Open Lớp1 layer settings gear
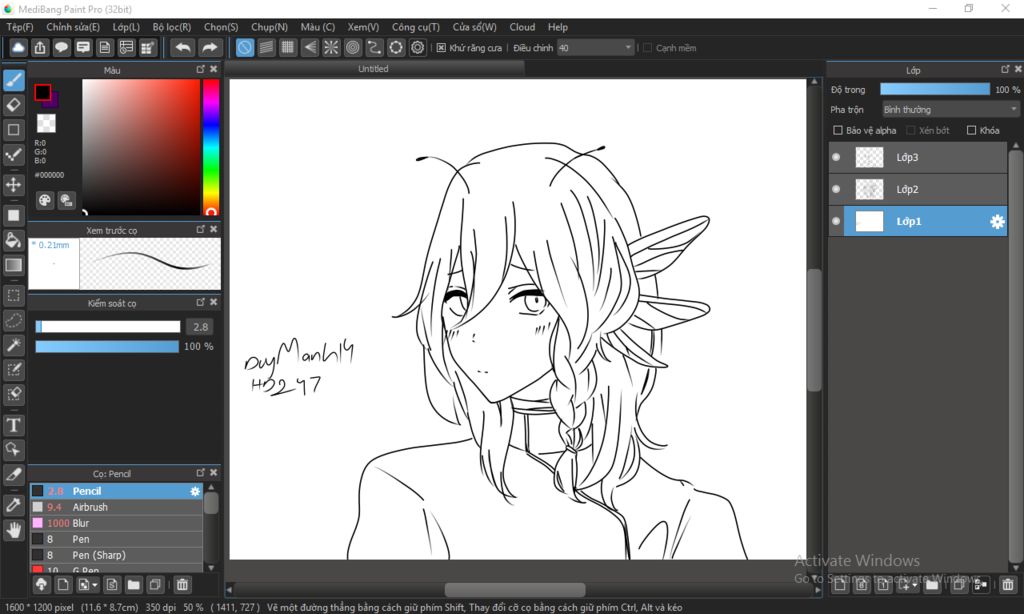Viewport: 1024px width, 614px height. coord(997,221)
